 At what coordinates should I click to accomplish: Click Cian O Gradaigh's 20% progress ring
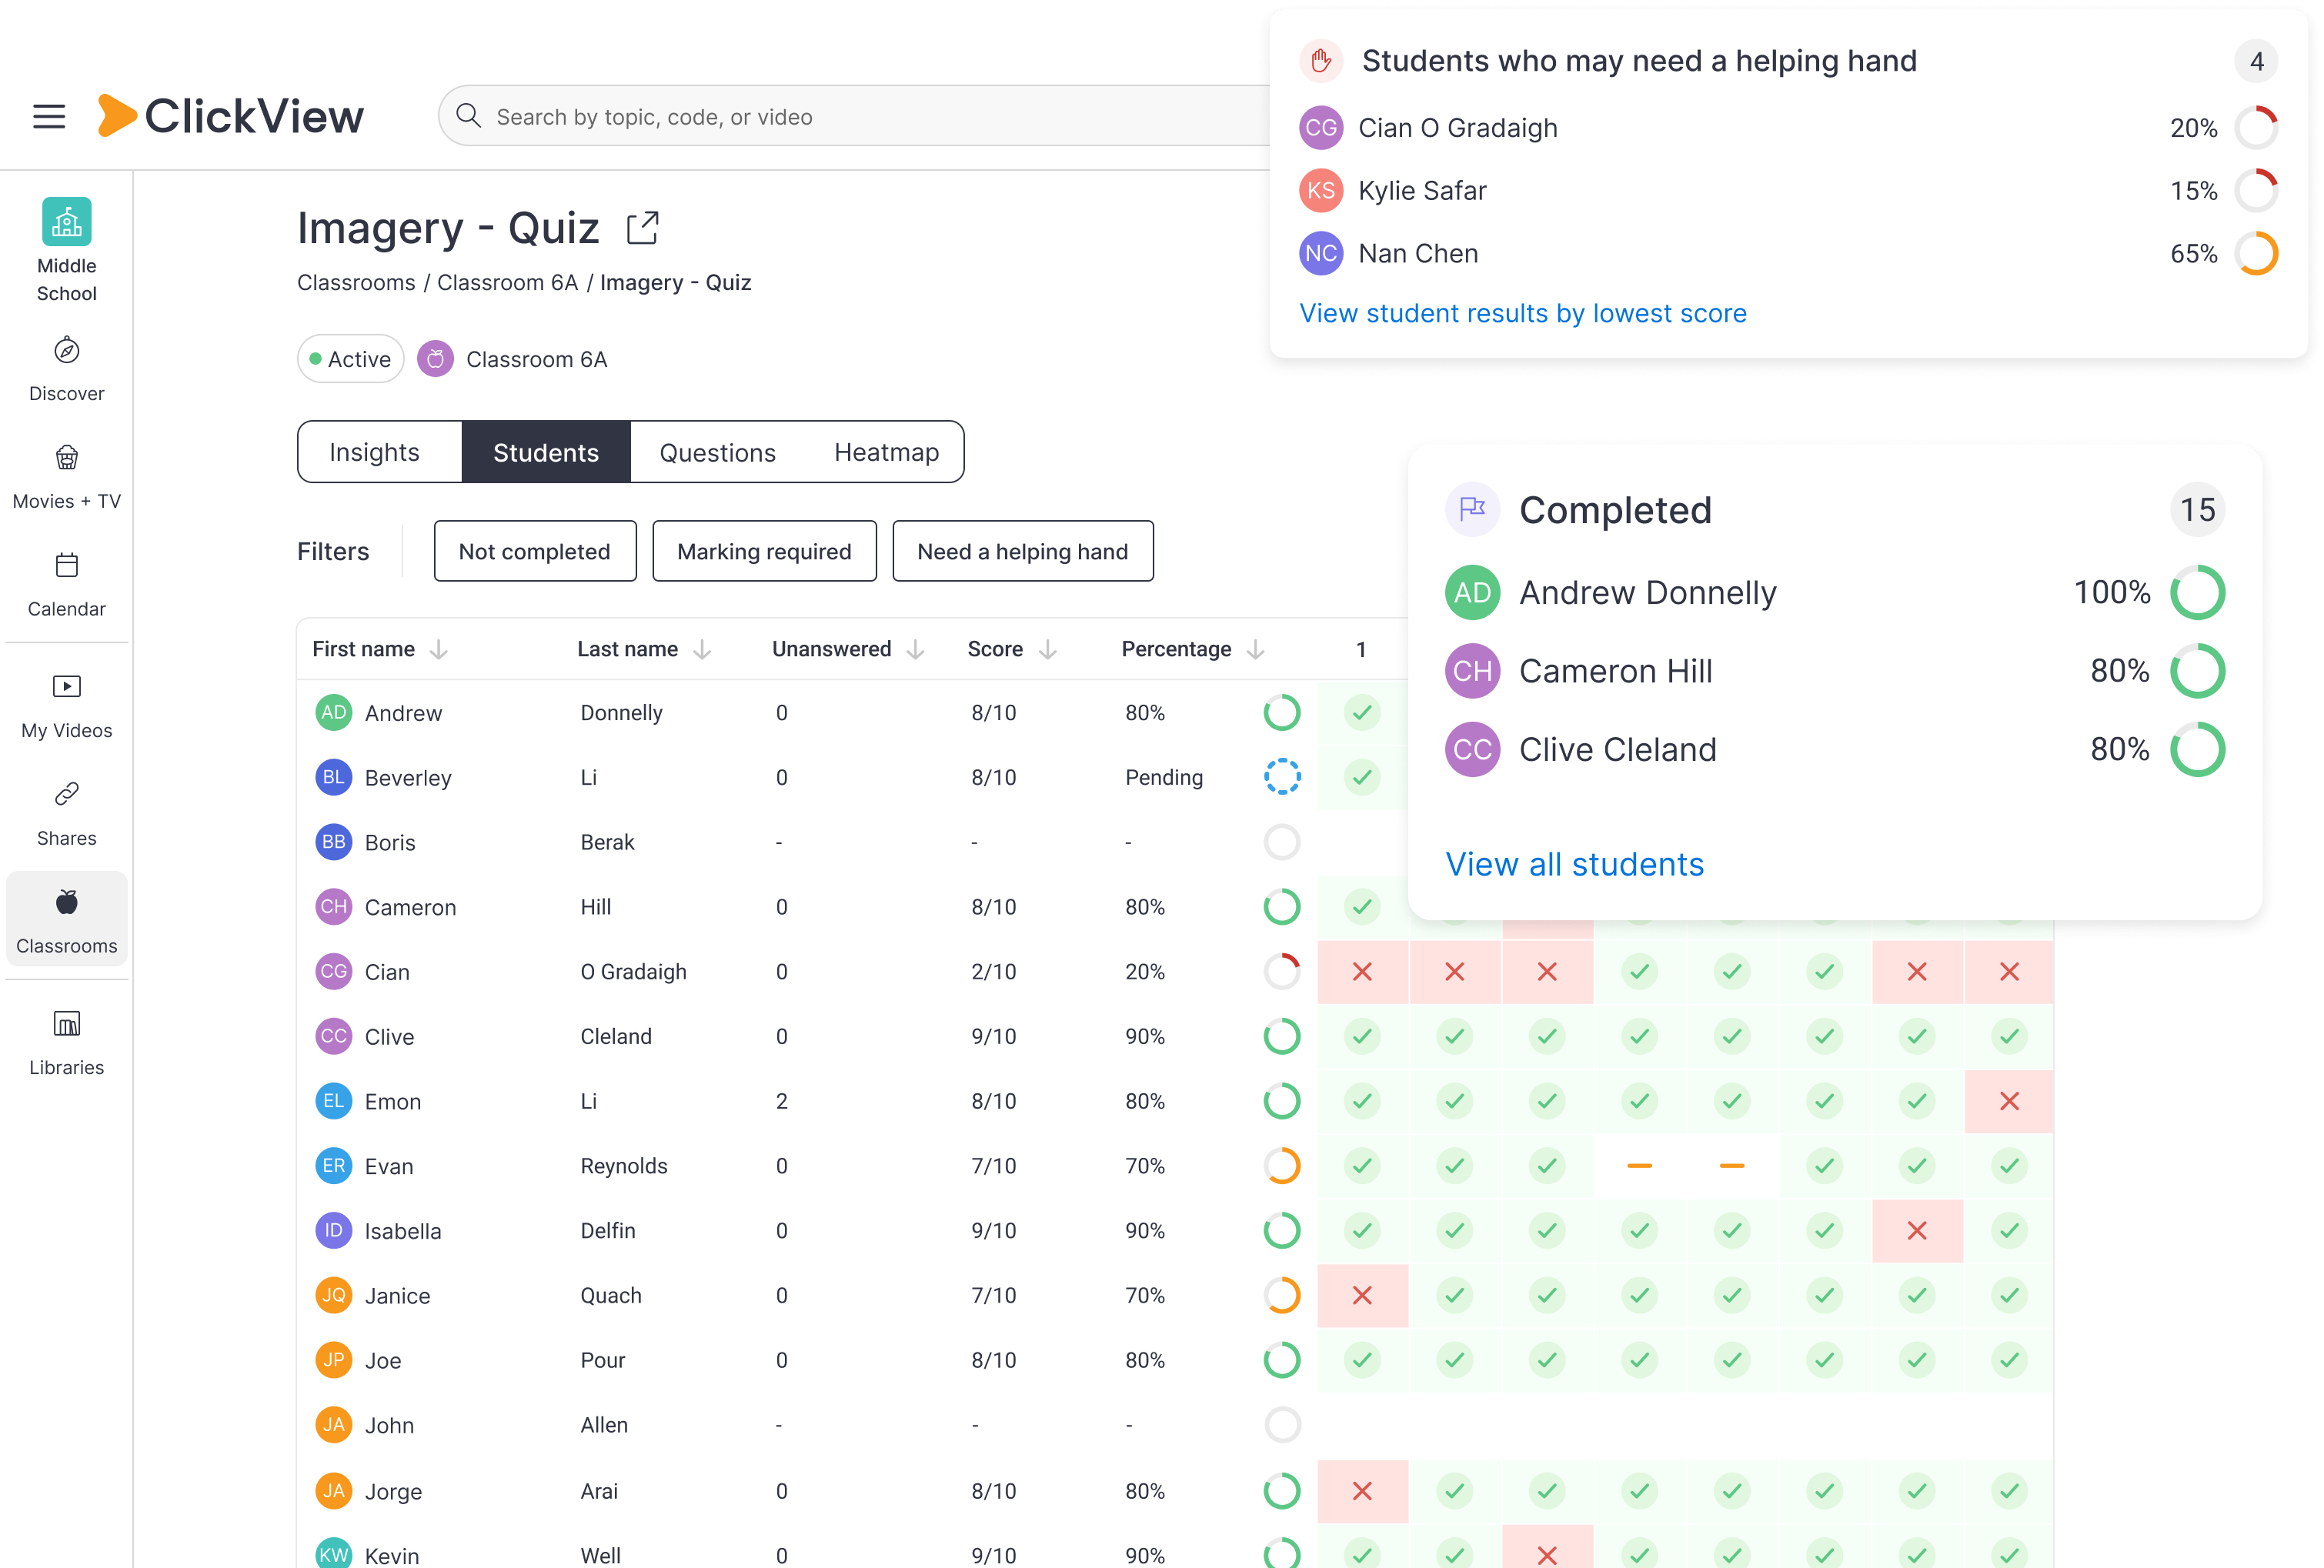click(x=2256, y=128)
